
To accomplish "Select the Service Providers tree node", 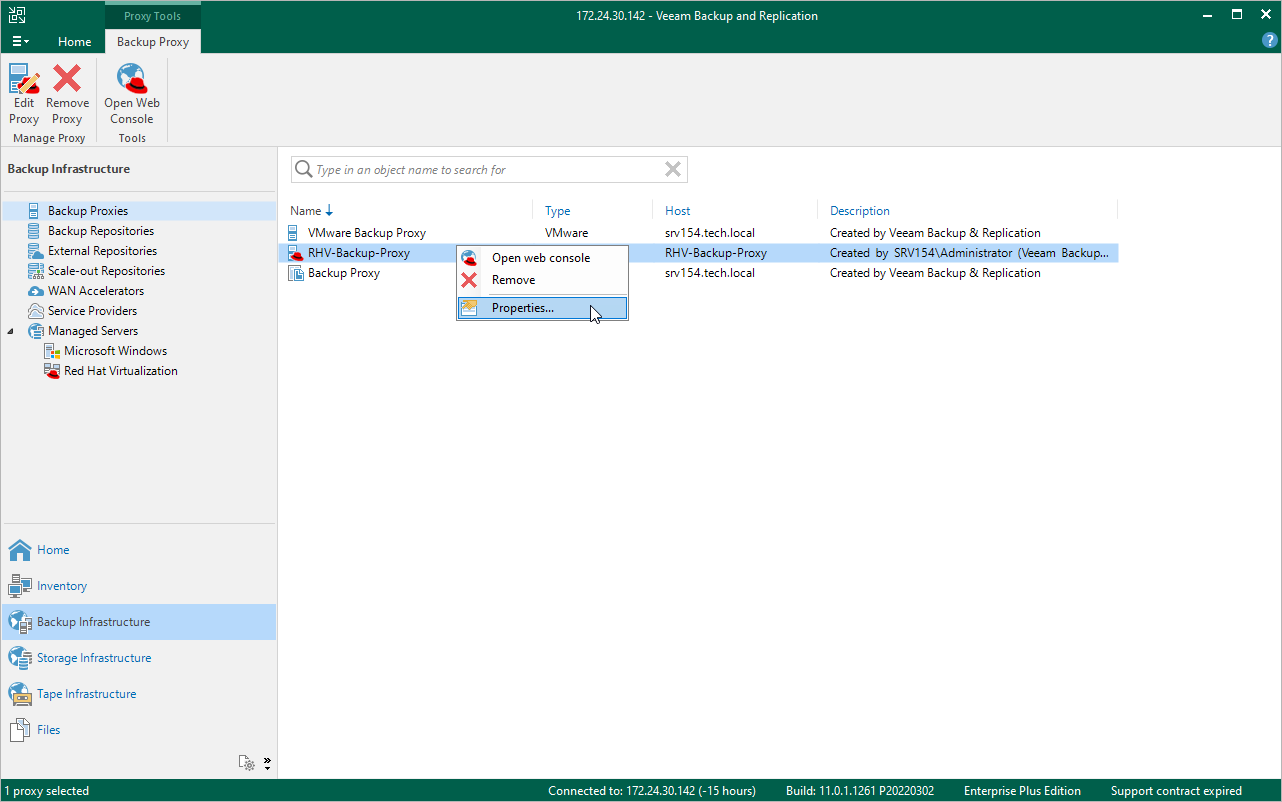I will [93, 311].
